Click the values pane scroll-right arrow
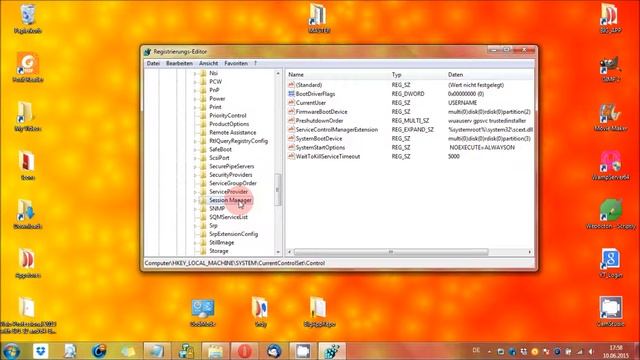Viewport: 640px width, 360px height. pyautogui.click(x=530, y=252)
